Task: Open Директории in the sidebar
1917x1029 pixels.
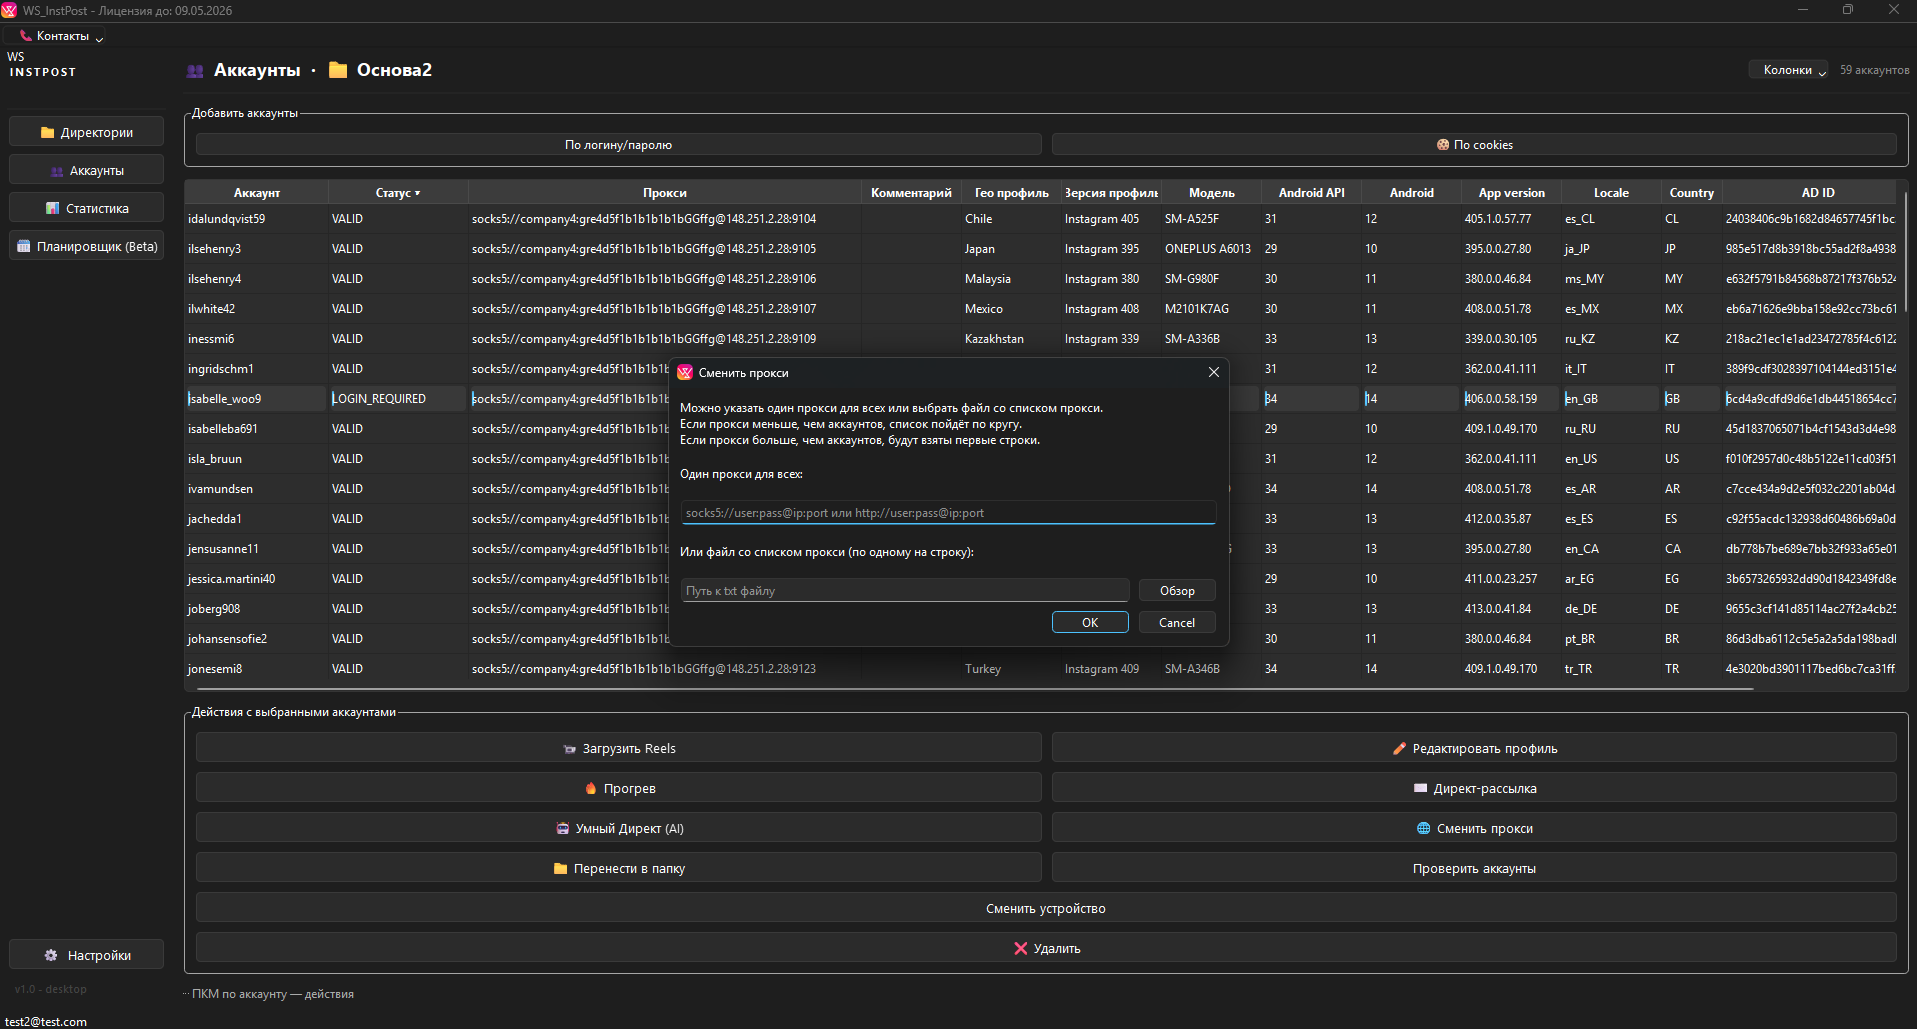Action: [87, 132]
